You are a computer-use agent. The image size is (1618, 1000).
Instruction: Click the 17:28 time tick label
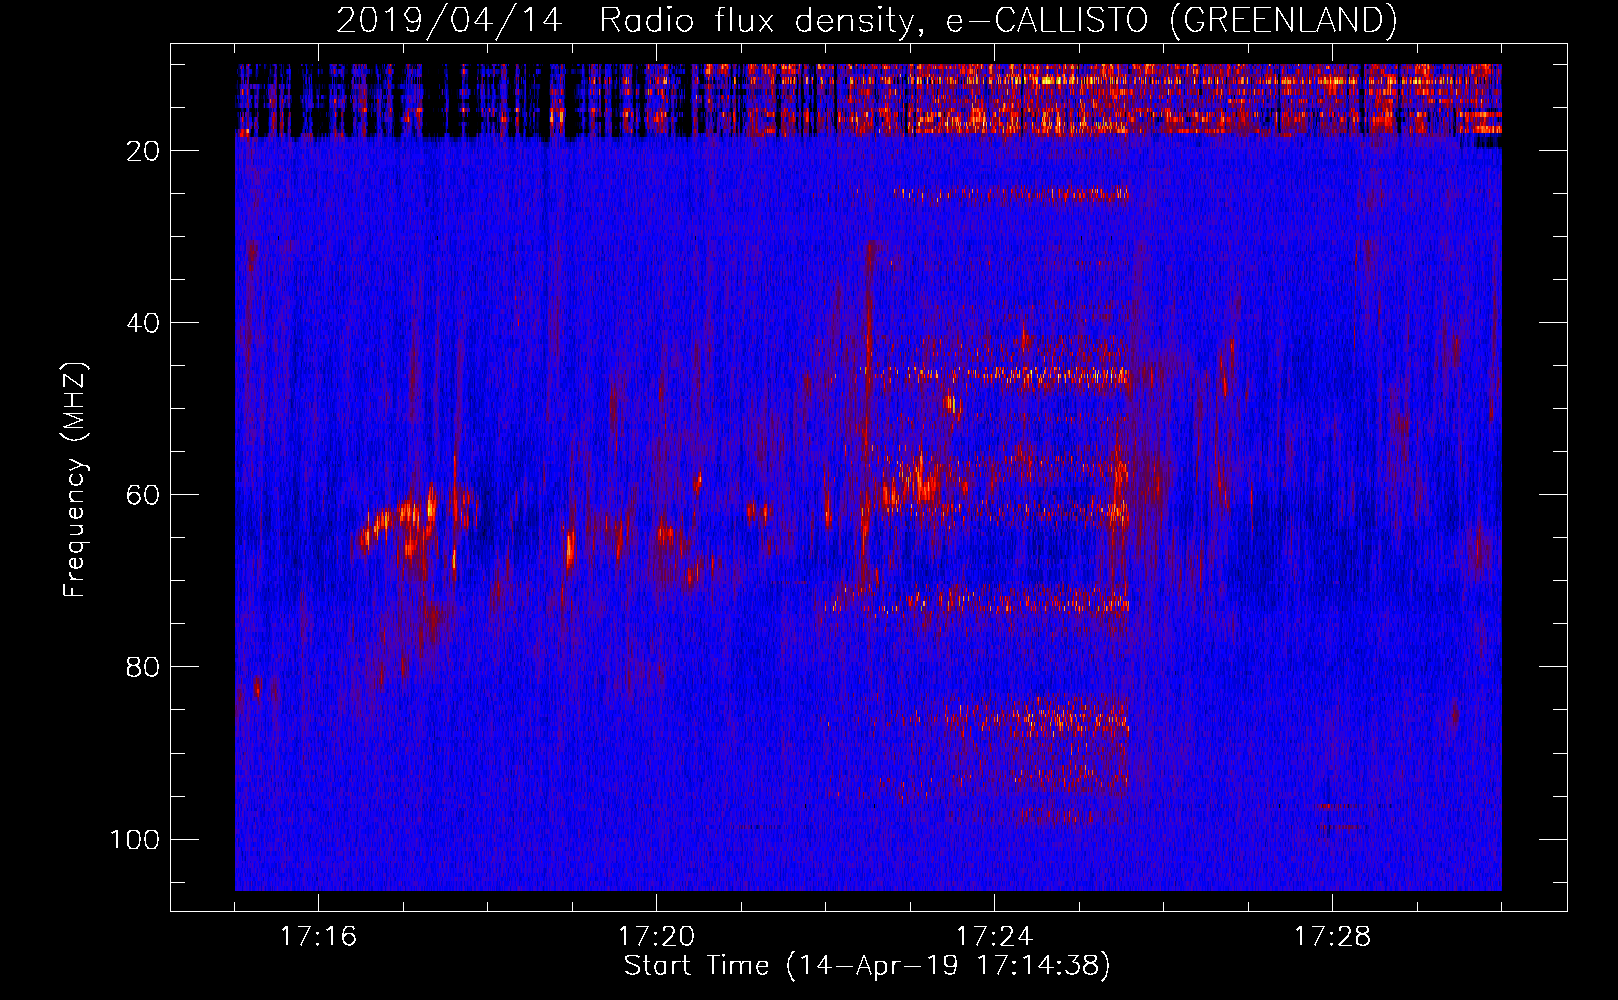coord(1332,937)
